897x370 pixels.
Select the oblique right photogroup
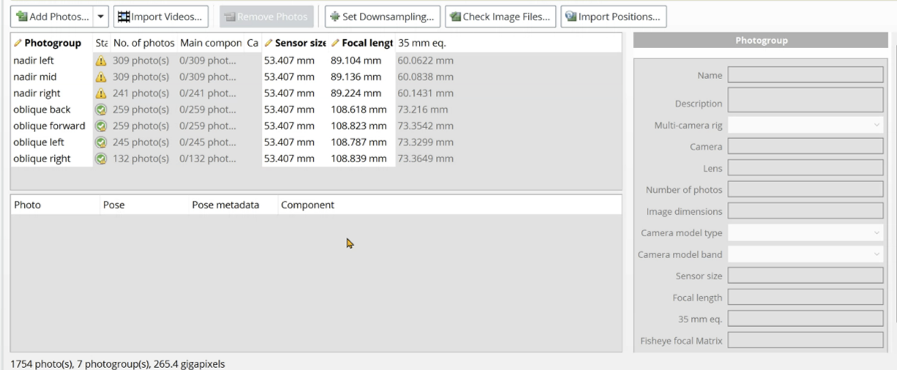(42, 158)
